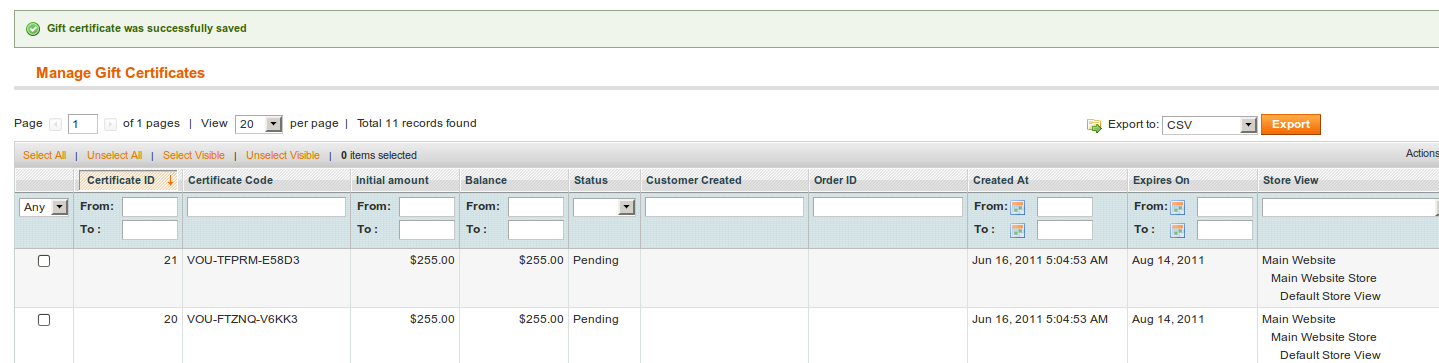Sort by Store View column header
Image resolution: width=1439 pixels, height=363 pixels.
pyautogui.click(x=1290, y=181)
